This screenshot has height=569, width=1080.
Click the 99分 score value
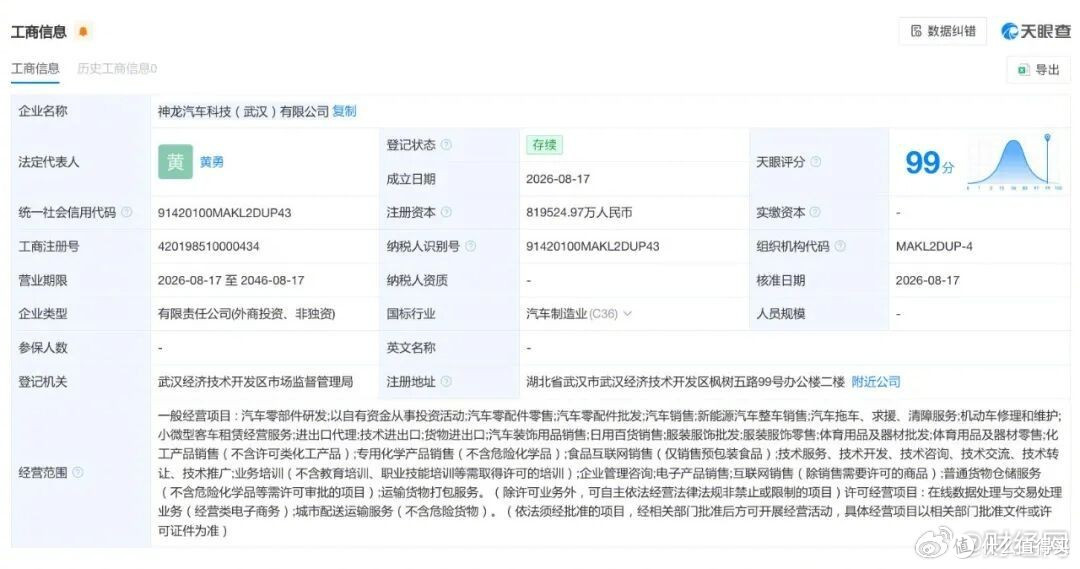pos(929,163)
